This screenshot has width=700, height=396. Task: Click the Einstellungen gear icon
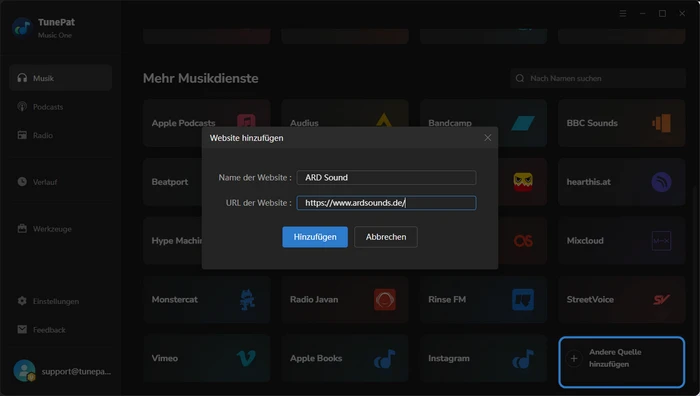point(22,301)
